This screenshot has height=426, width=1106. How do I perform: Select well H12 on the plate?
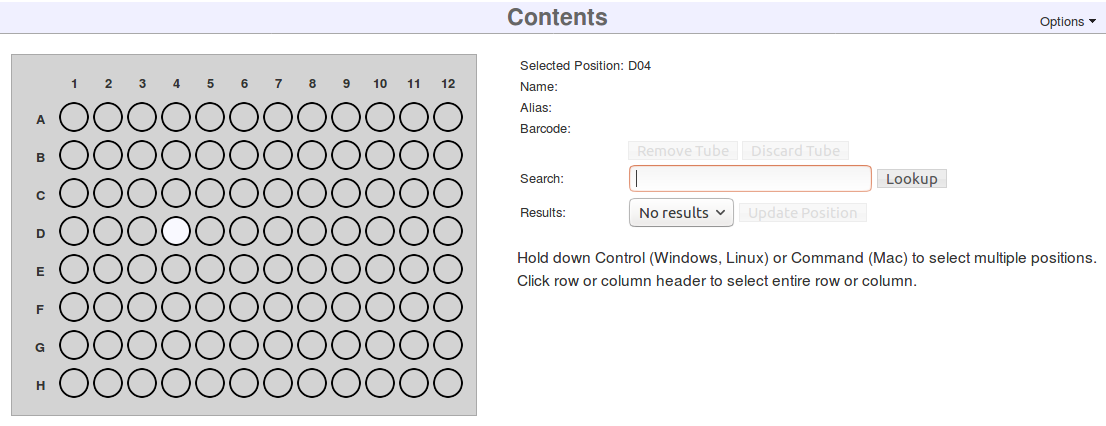pyautogui.click(x=448, y=383)
